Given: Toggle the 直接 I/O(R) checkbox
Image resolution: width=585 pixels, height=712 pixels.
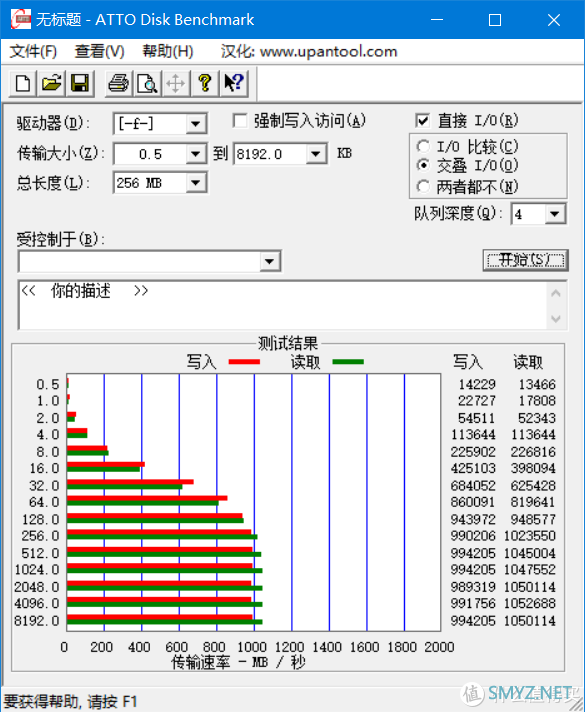Looking at the screenshot, I should [422, 121].
